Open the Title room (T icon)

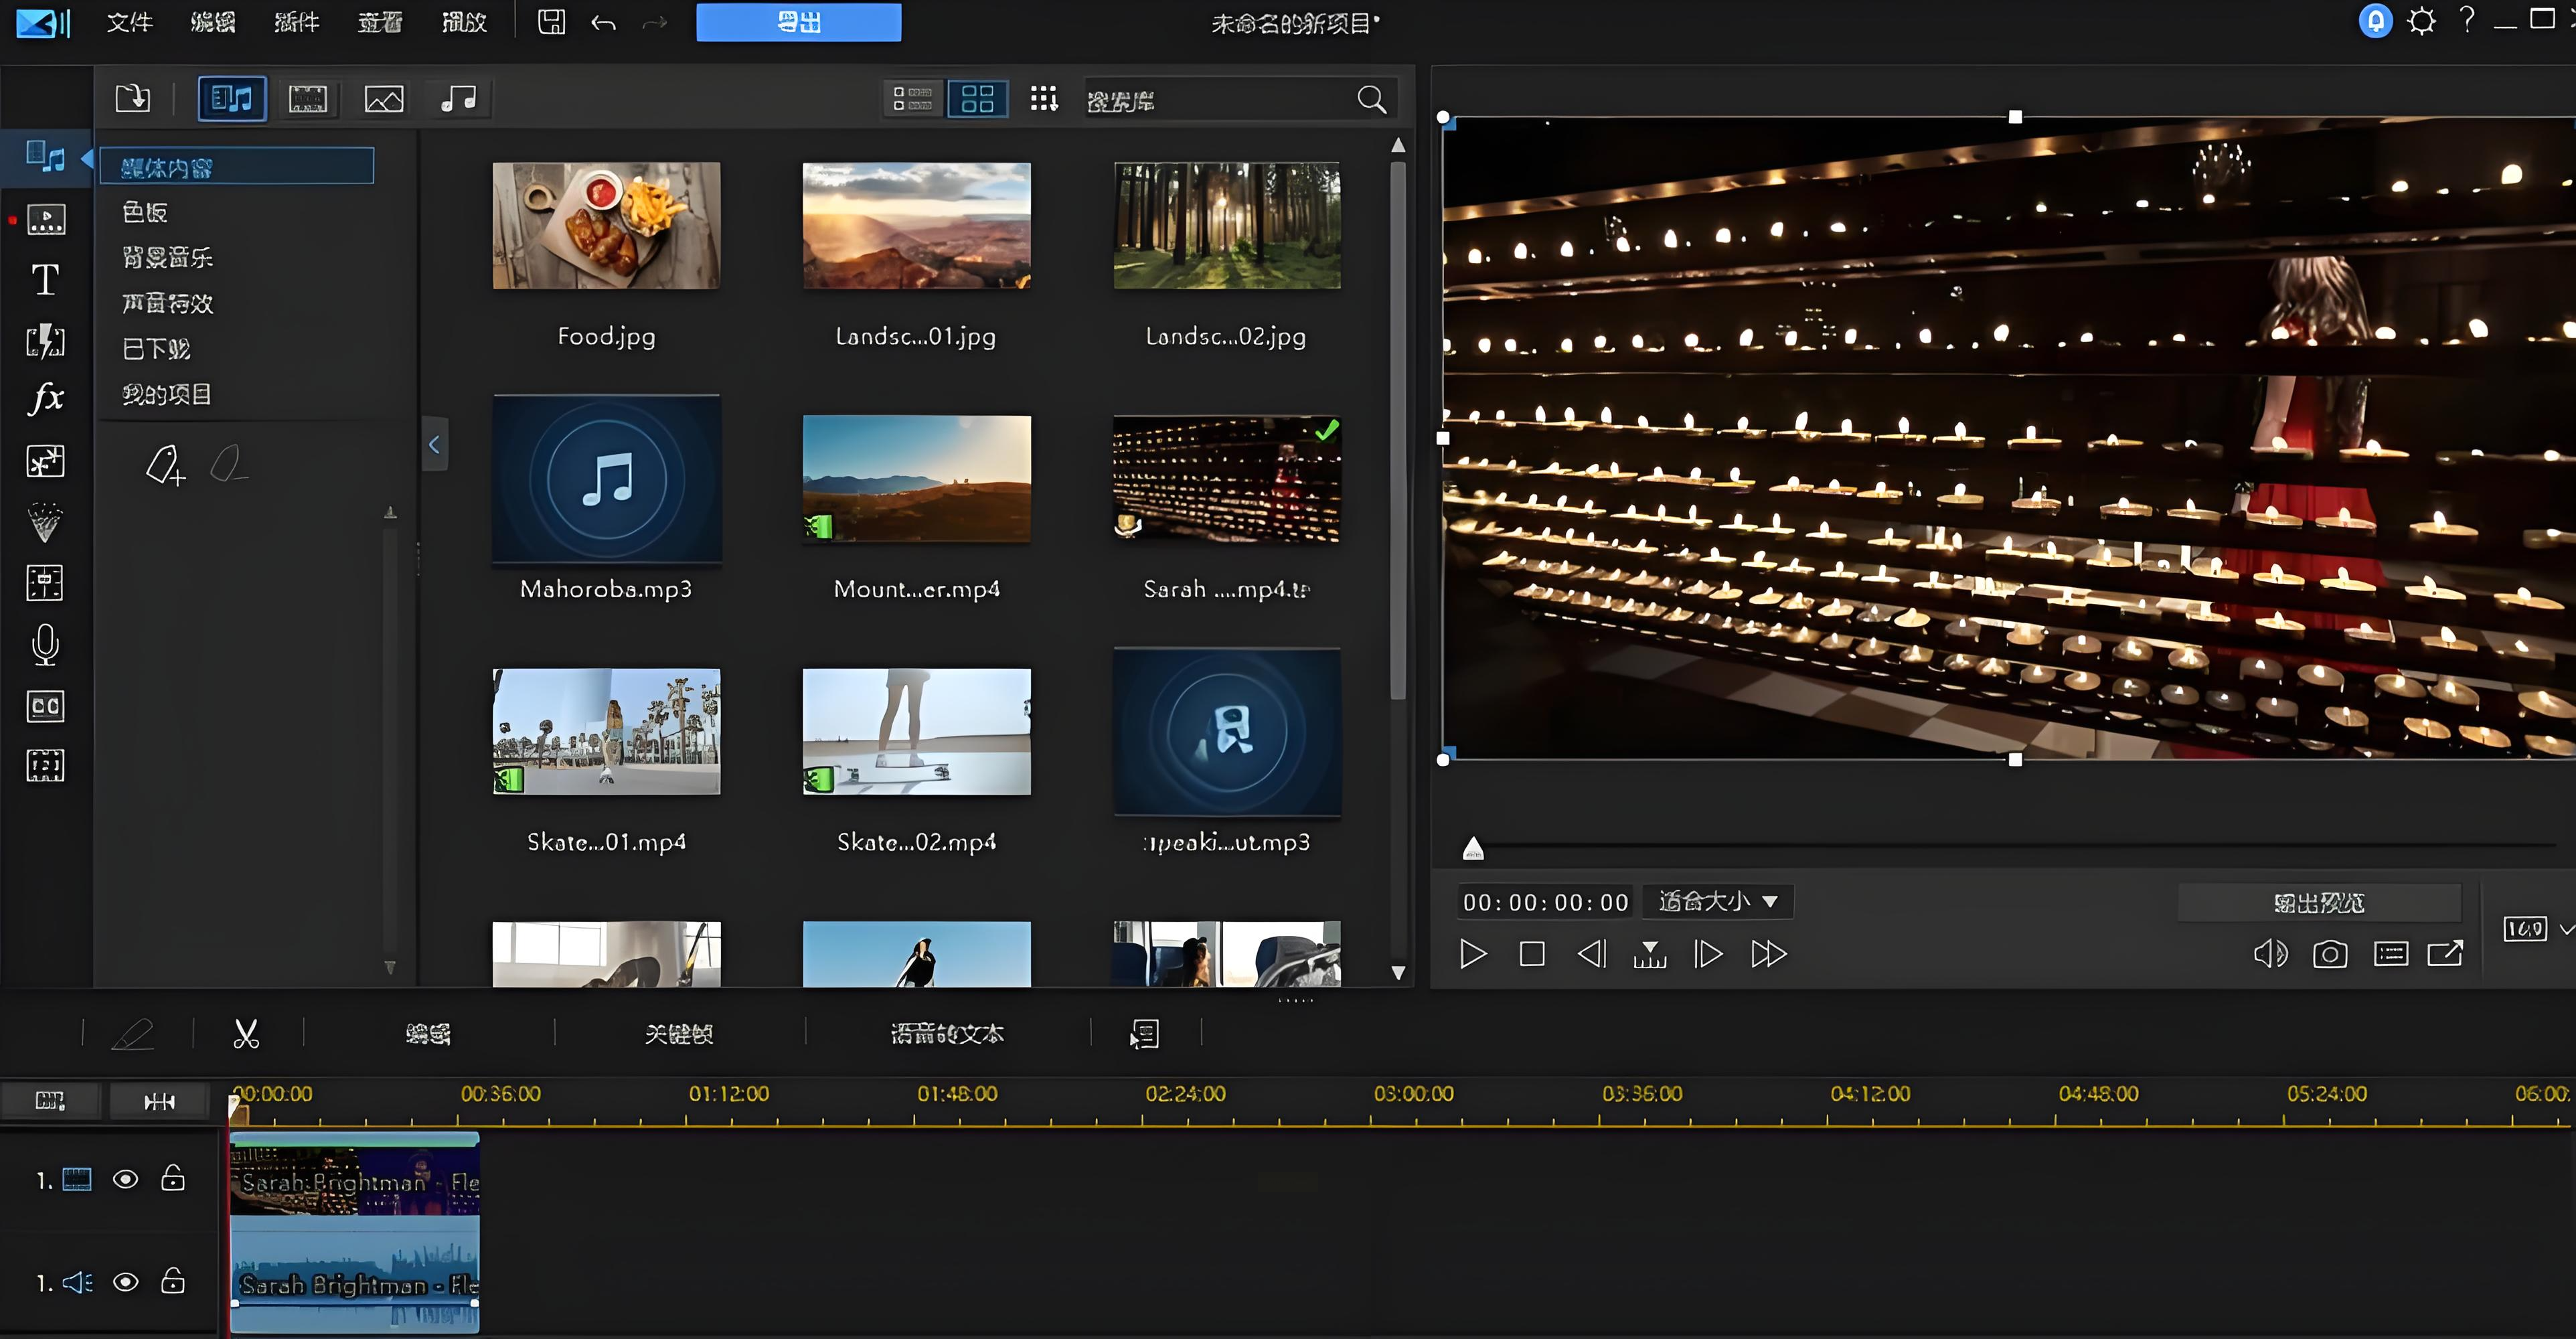pos(45,281)
